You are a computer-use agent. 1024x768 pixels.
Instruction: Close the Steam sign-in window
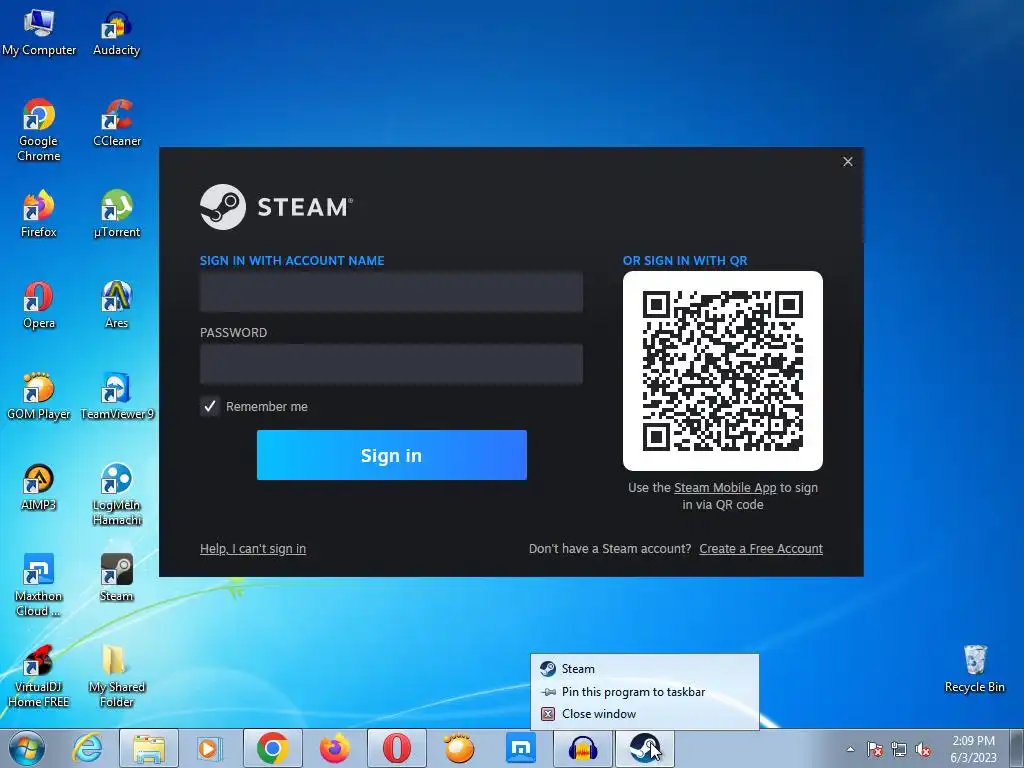pos(848,161)
